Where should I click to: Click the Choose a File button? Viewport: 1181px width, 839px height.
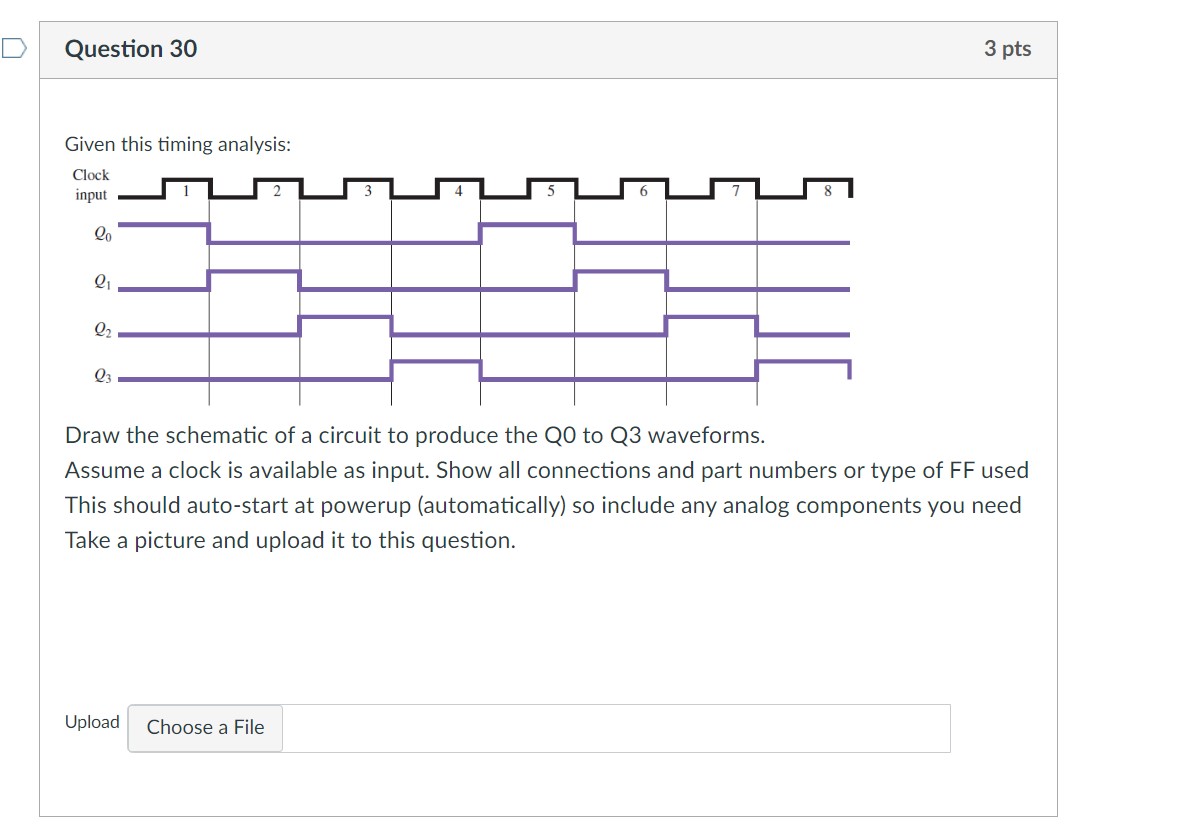[x=204, y=728]
